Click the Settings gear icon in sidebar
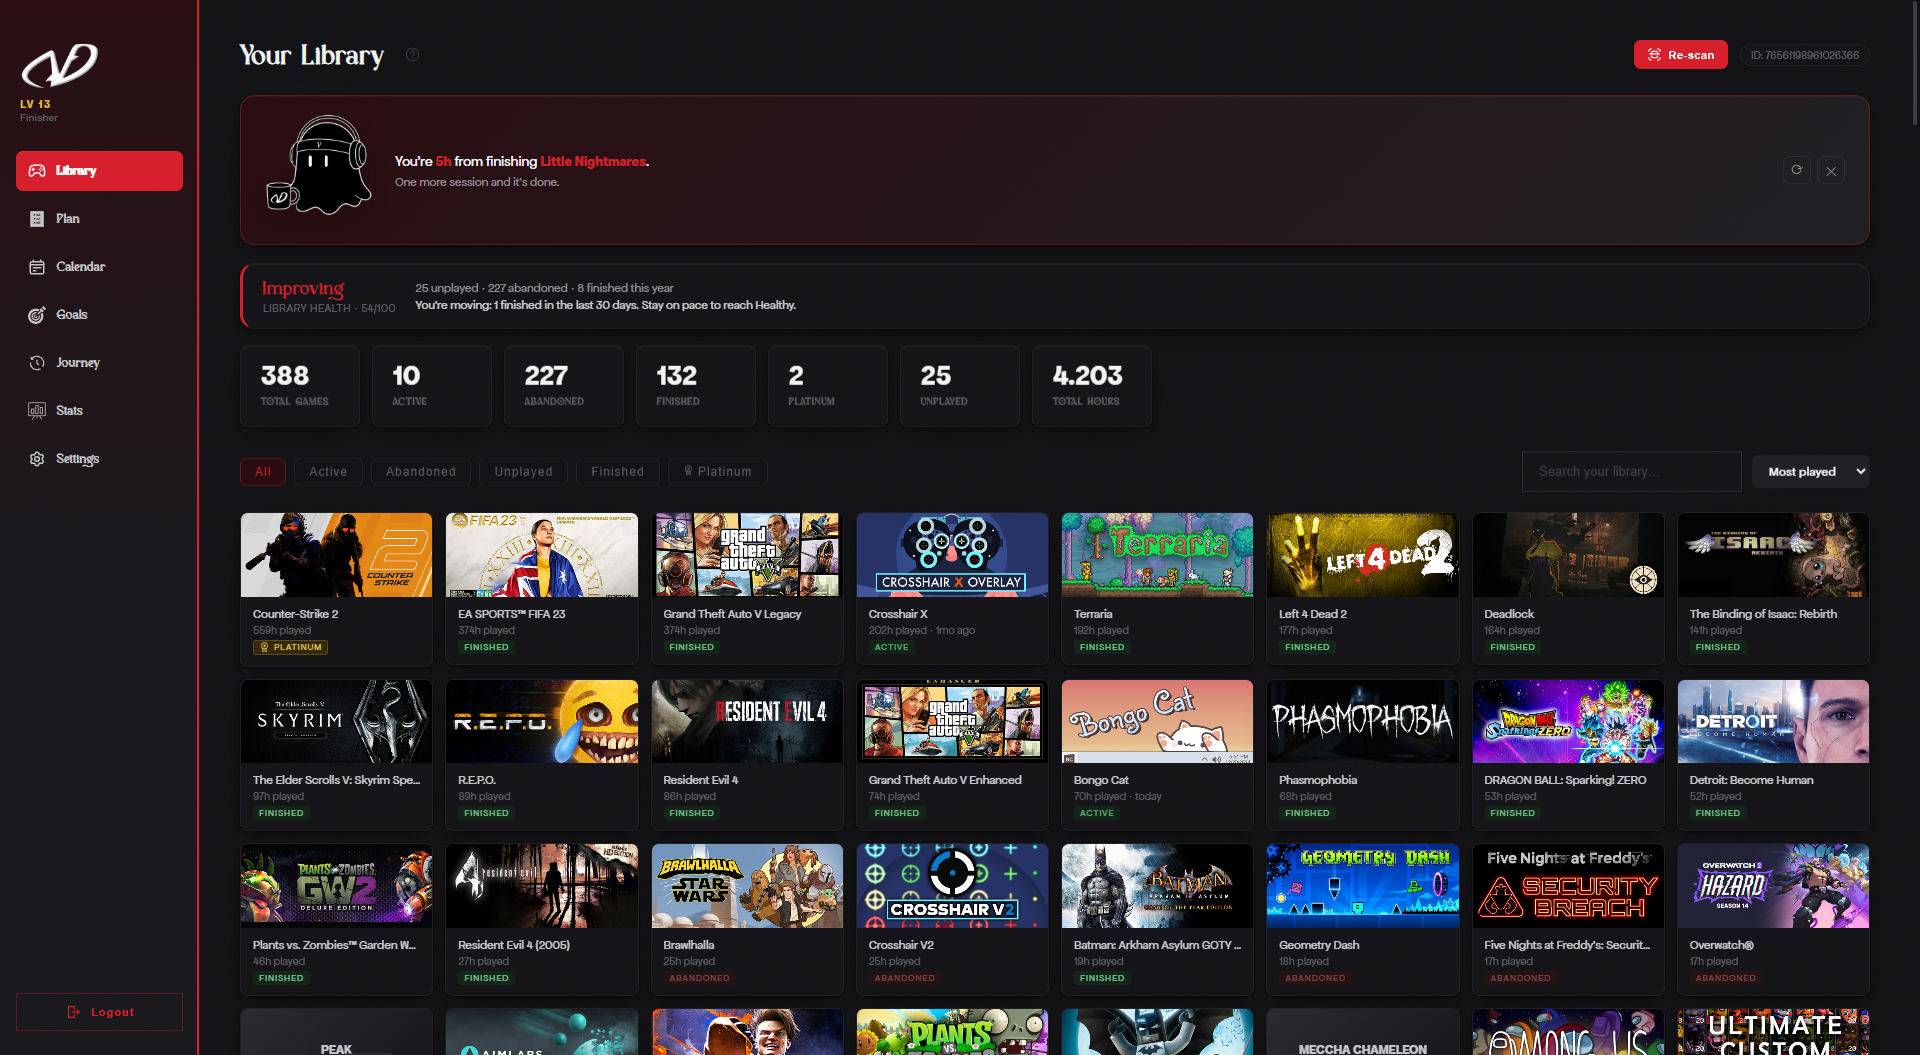1920x1055 pixels. (37, 459)
